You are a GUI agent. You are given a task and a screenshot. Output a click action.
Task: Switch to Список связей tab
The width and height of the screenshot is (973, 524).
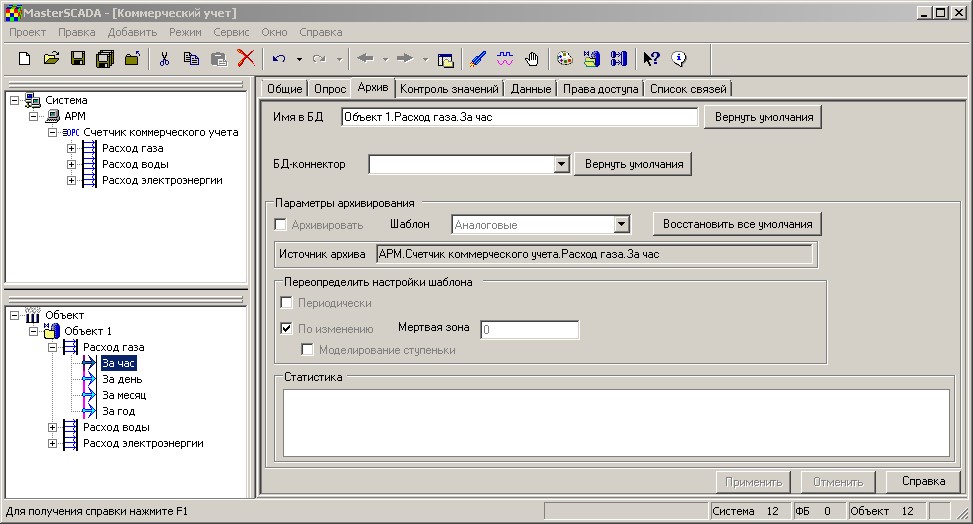(688, 89)
